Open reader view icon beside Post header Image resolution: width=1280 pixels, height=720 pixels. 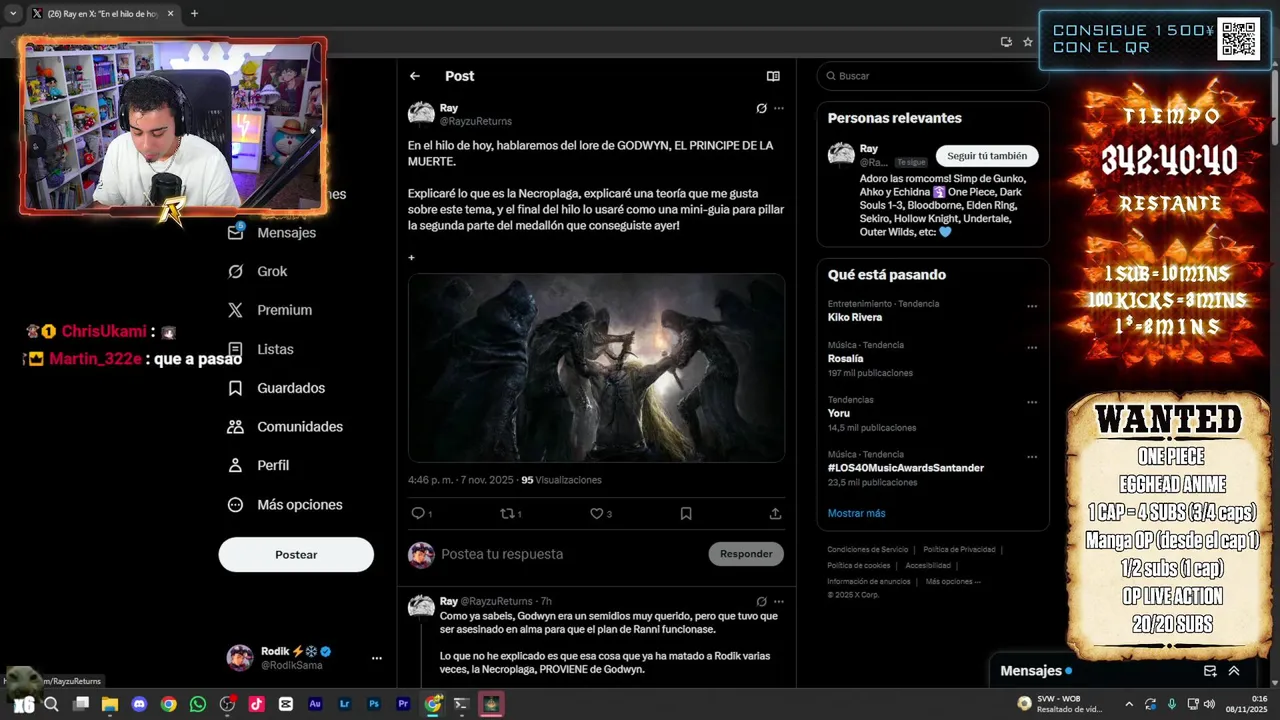point(773,76)
